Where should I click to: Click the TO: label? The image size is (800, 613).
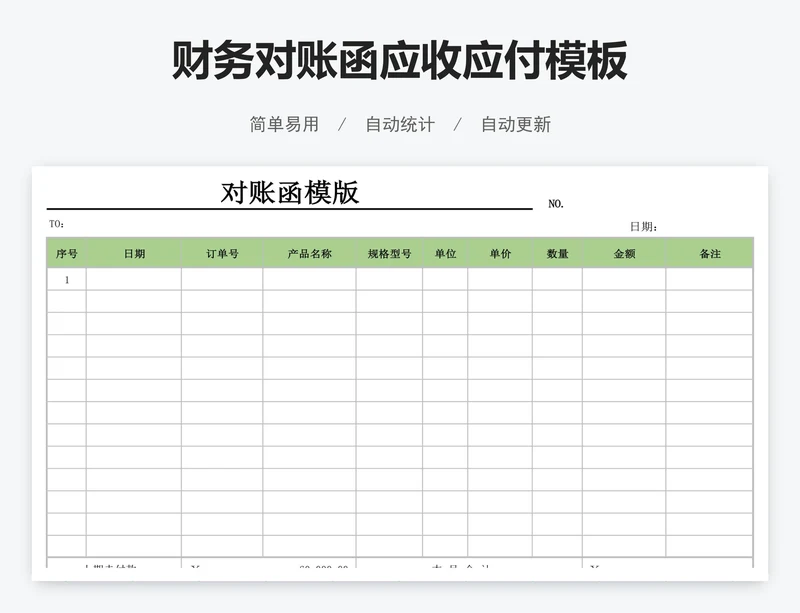tap(56, 224)
